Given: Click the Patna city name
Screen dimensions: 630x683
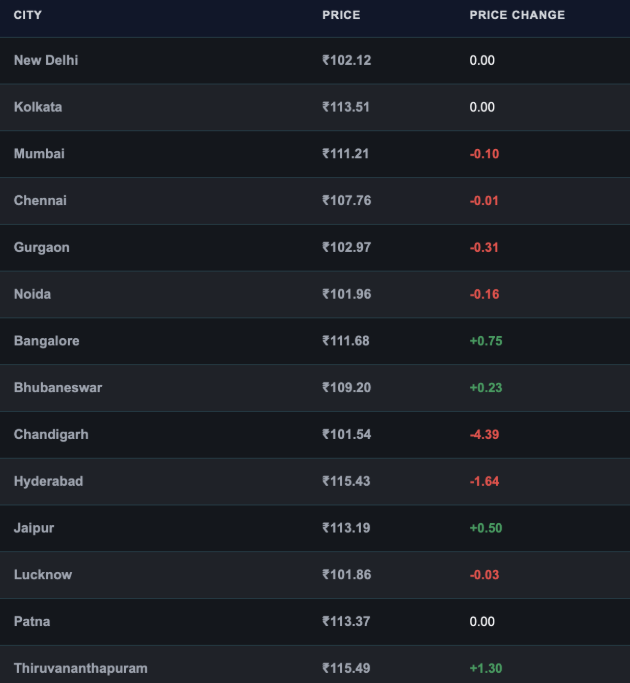Looking at the screenshot, I should tap(32, 622).
